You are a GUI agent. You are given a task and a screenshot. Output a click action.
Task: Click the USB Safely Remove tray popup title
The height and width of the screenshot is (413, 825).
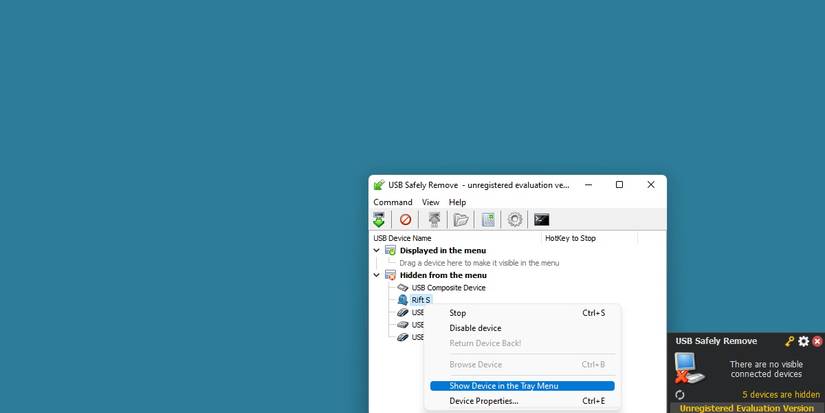pos(716,341)
